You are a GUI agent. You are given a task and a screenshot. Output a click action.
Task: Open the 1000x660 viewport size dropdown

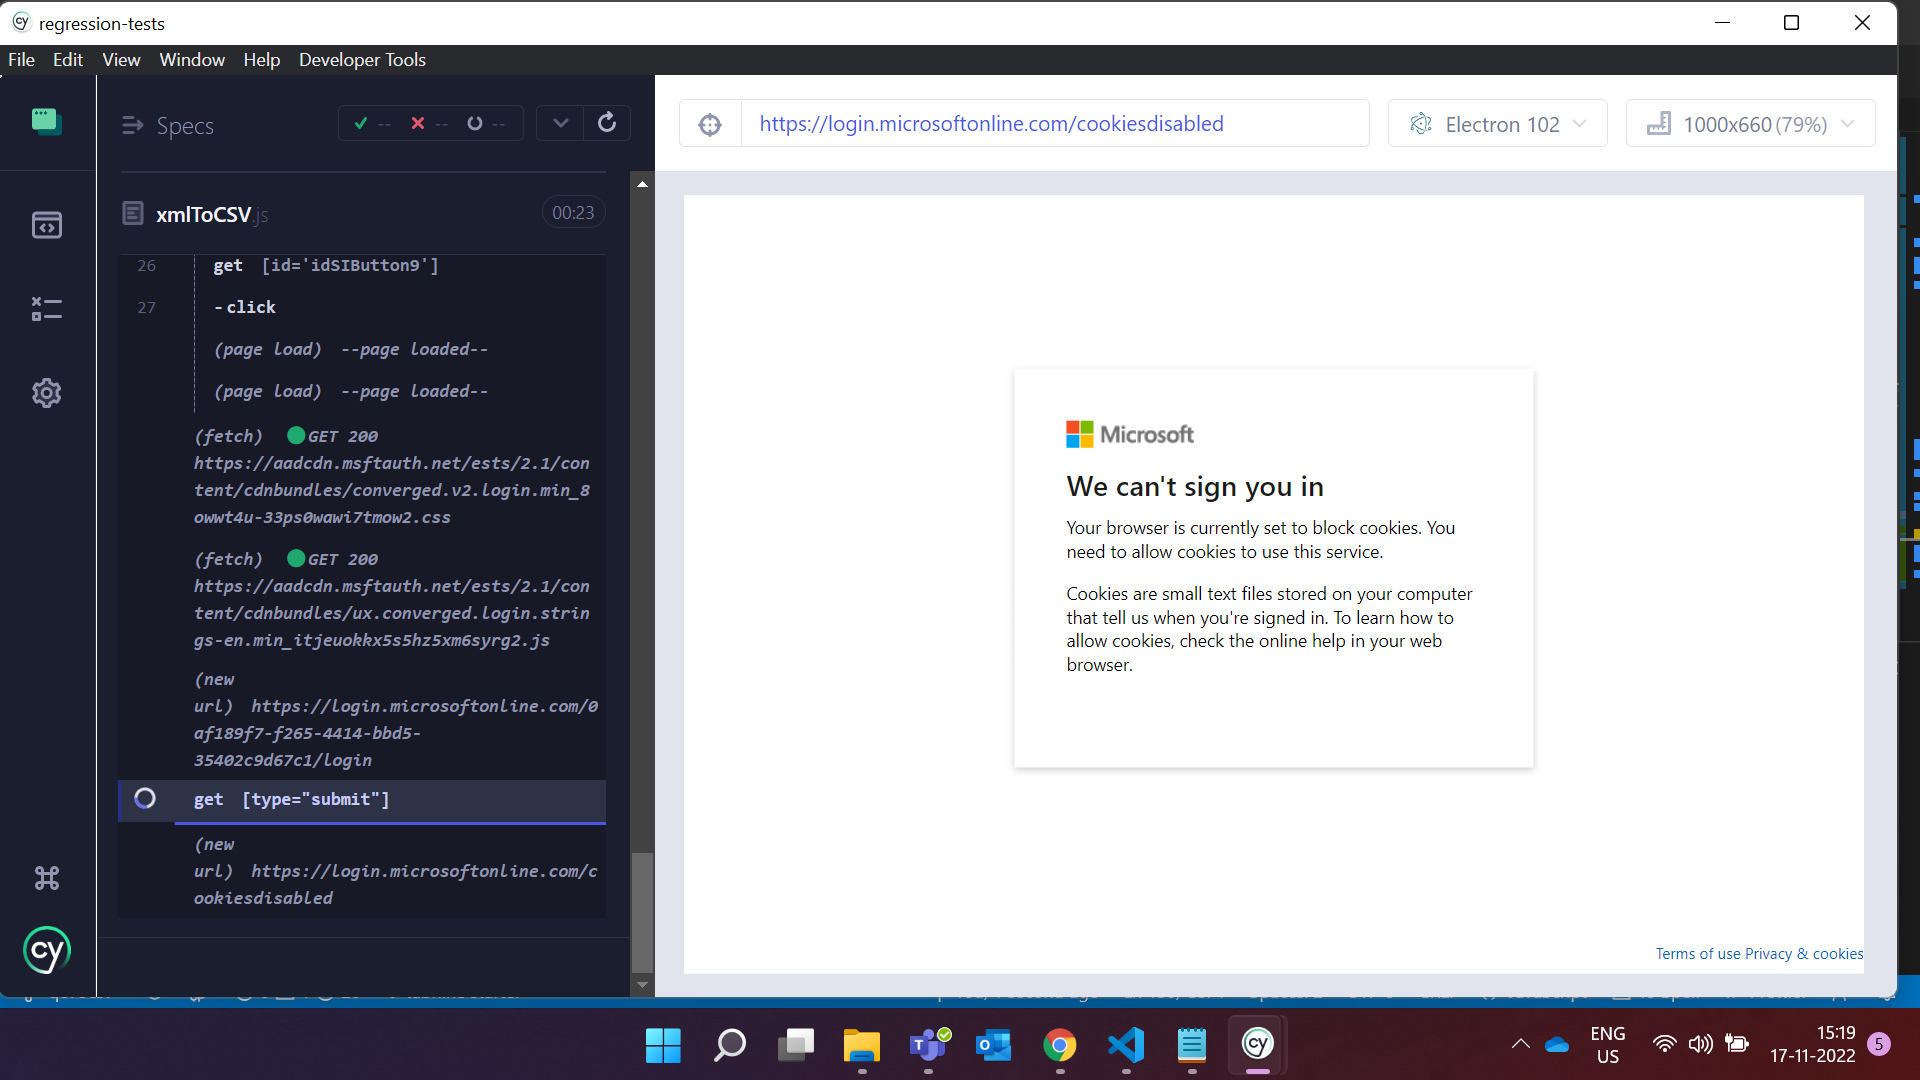[x=1750, y=124]
